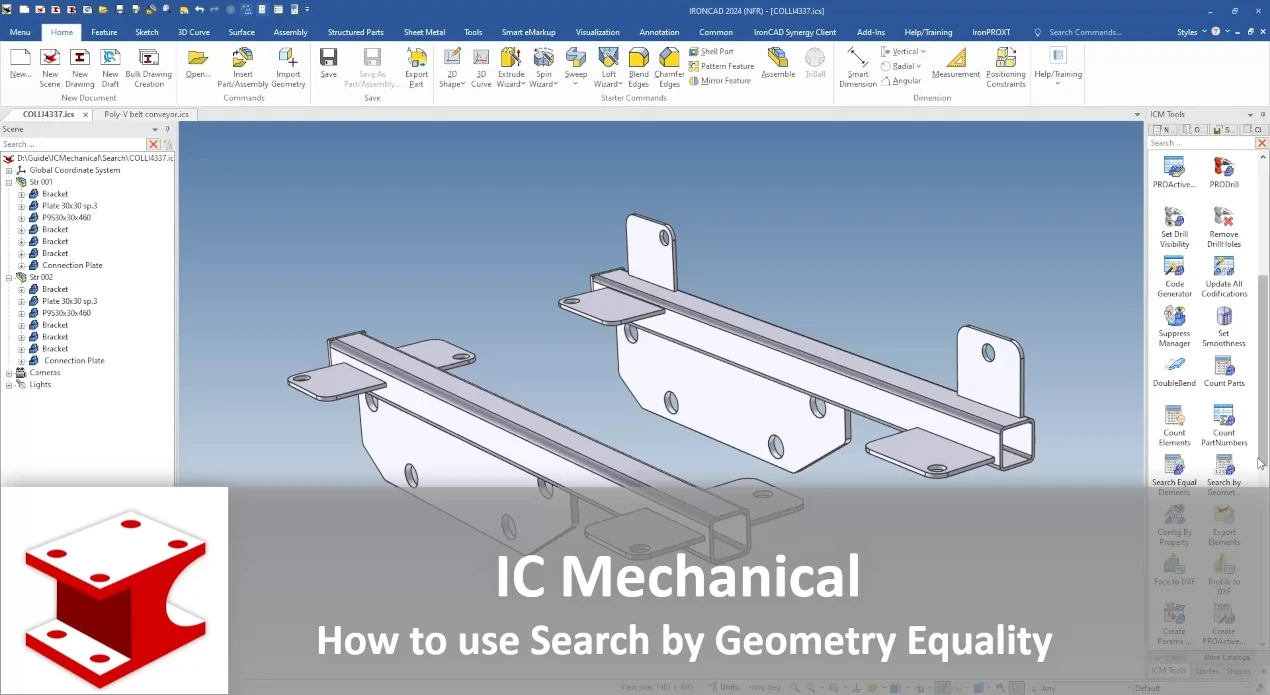The height and width of the screenshot is (695, 1270).
Task: Click the Chamfer Edges tool
Action: pyautogui.click(x=669, y=67)
